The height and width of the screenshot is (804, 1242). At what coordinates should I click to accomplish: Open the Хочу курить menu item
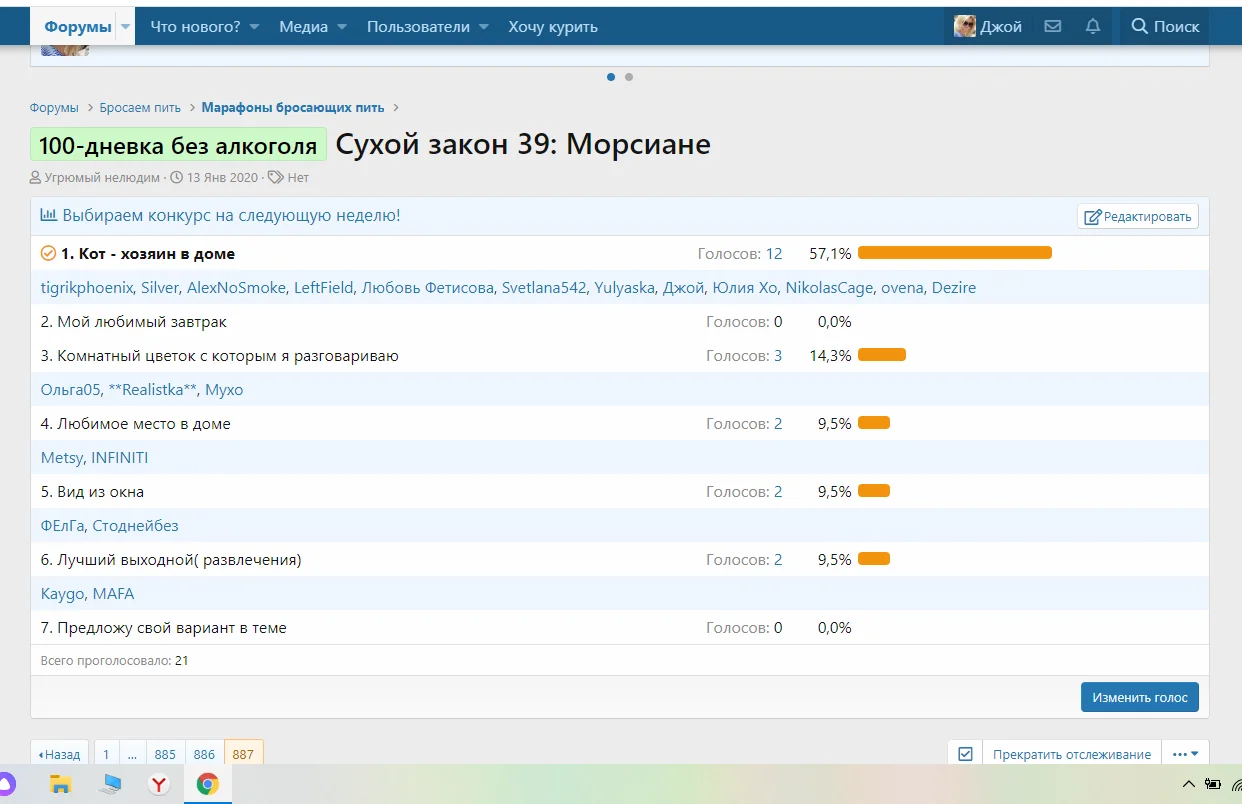click(x=552, y=27)
